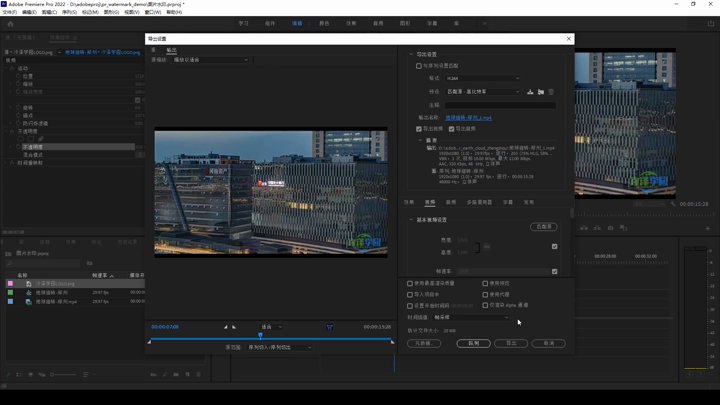Click the aspect ratio correction icon below preview
This screenshot has height=405, width=720.
[329, 327]
